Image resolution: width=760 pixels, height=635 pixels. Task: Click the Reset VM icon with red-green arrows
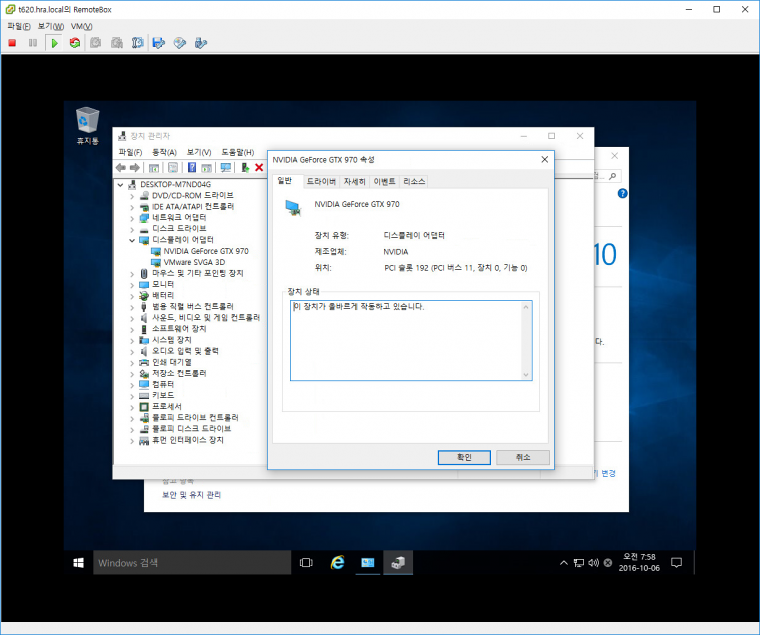tap(75, 43)
